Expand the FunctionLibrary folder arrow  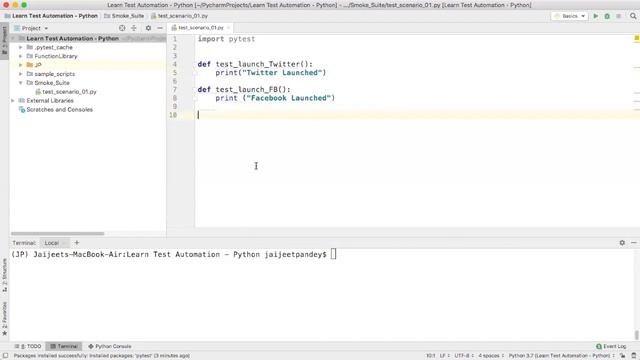click(20, 56)
